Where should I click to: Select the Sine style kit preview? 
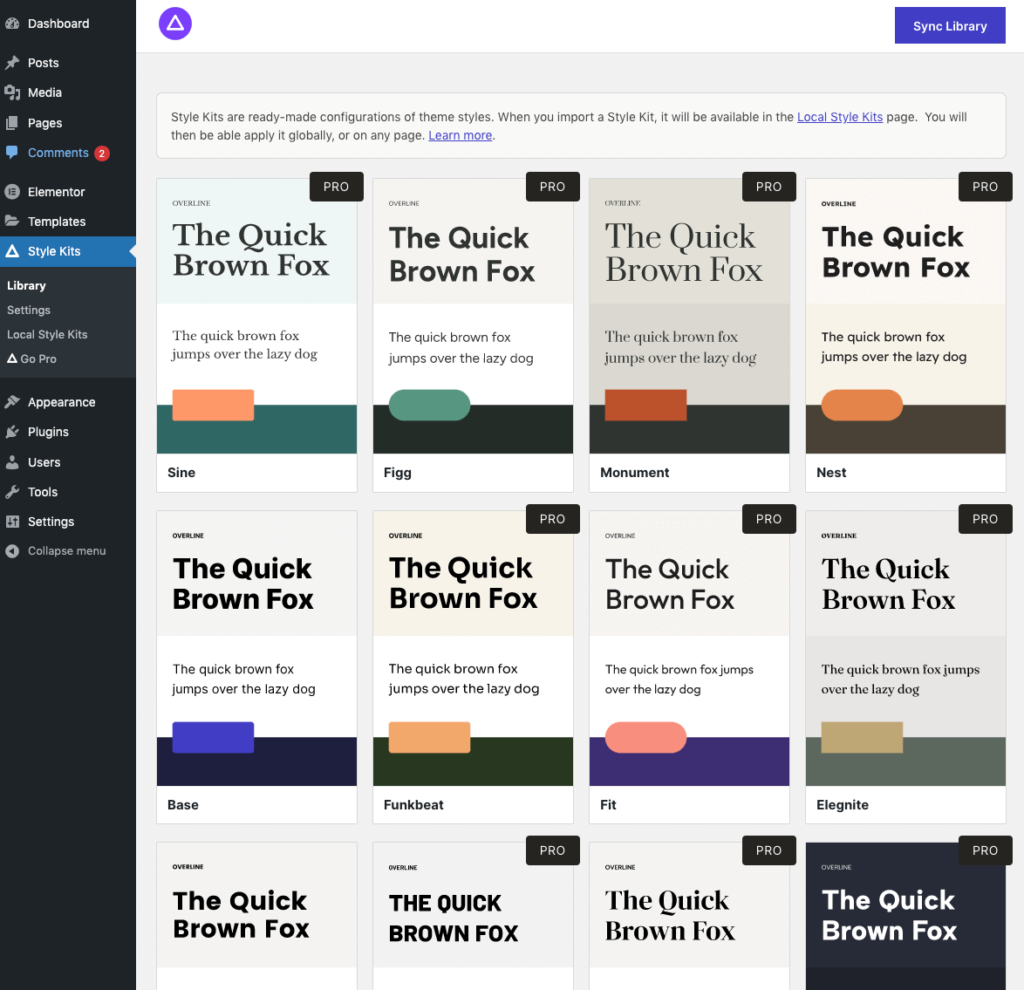257,316
